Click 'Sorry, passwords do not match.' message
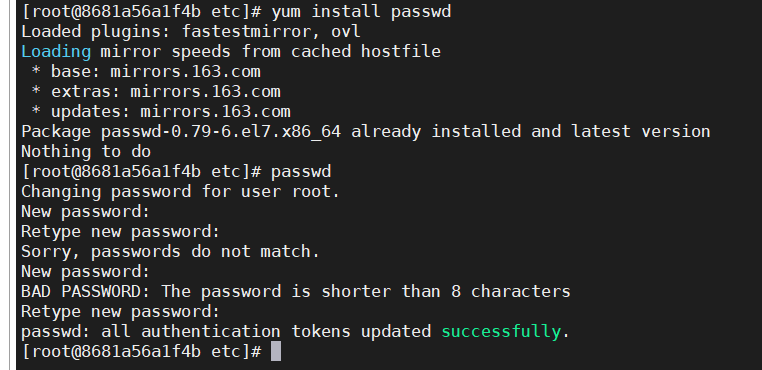Screen dimensions: 762x370 [170, 251]
